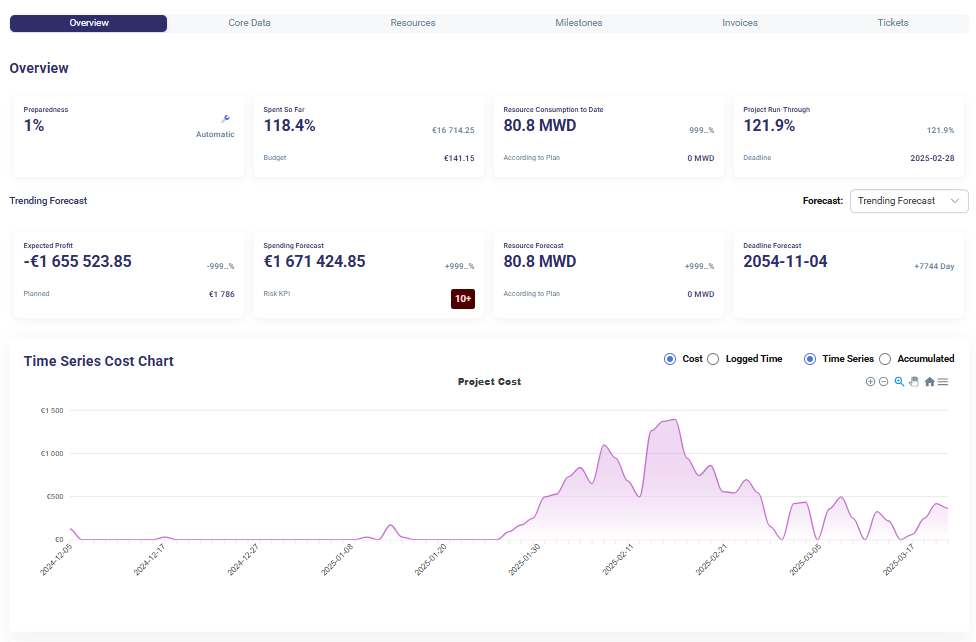Click the wrench icon in Preparedness card
Image resolution: width=976 pixels, height=642 pixels.
tap(225, 118)
